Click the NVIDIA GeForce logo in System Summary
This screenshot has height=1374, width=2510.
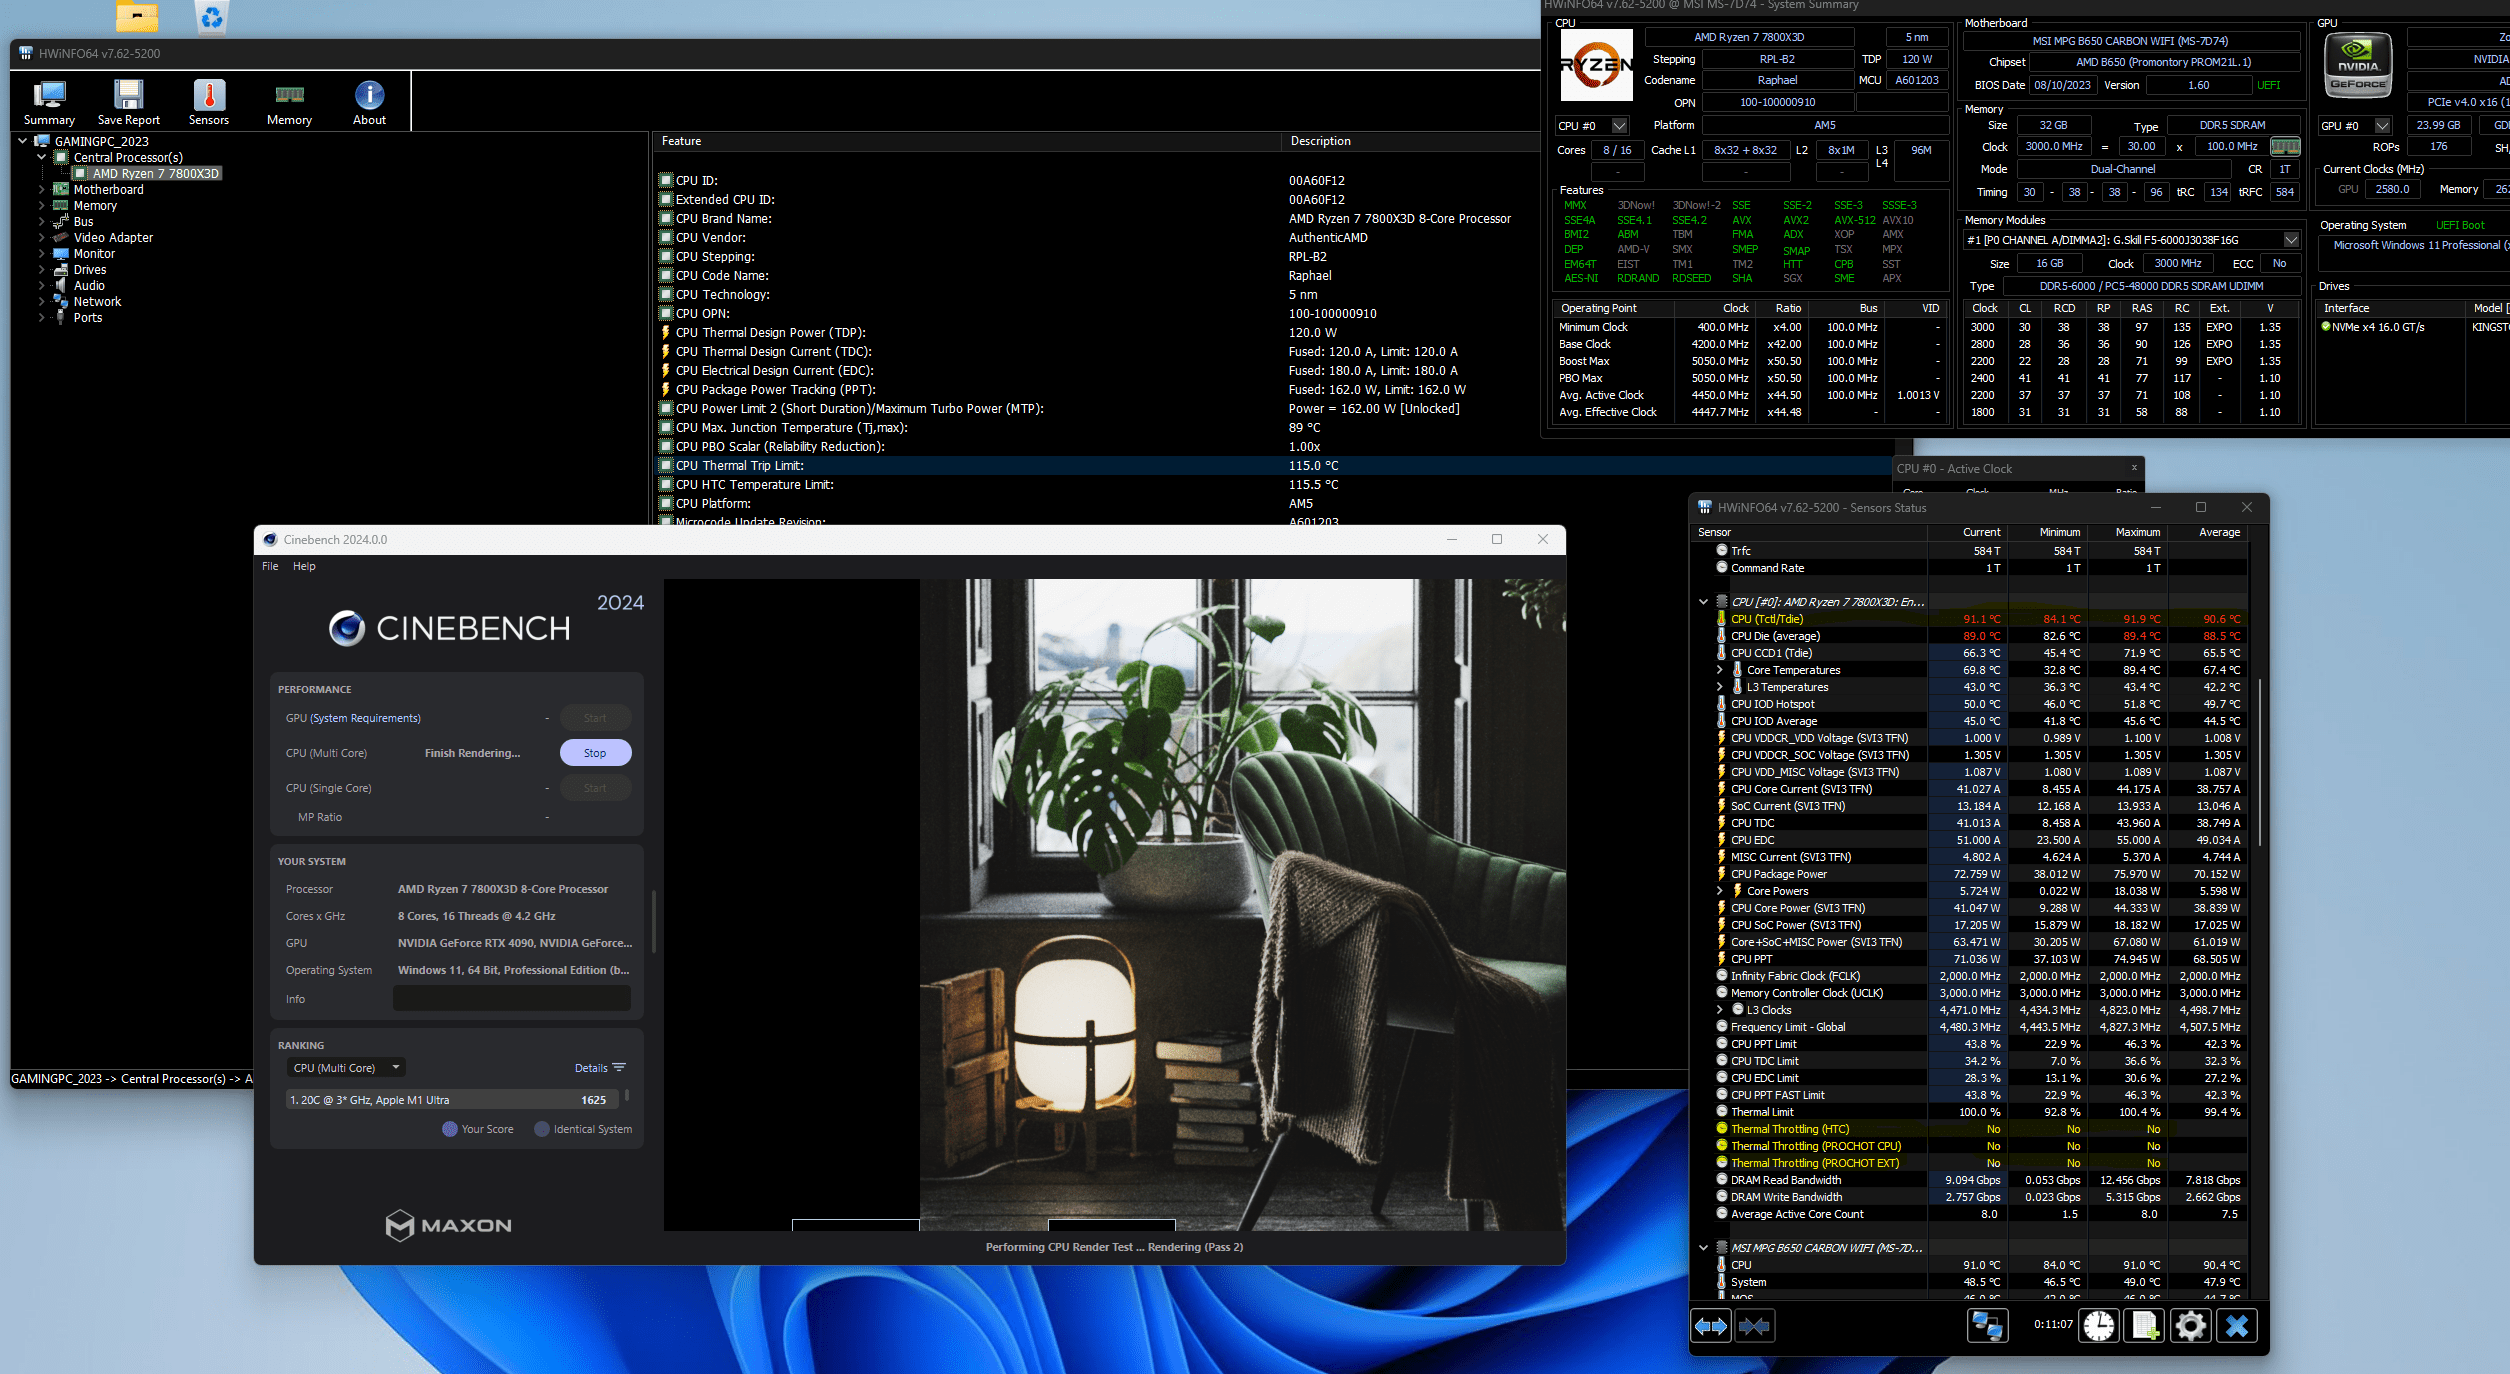click(x=2358, y=65)
